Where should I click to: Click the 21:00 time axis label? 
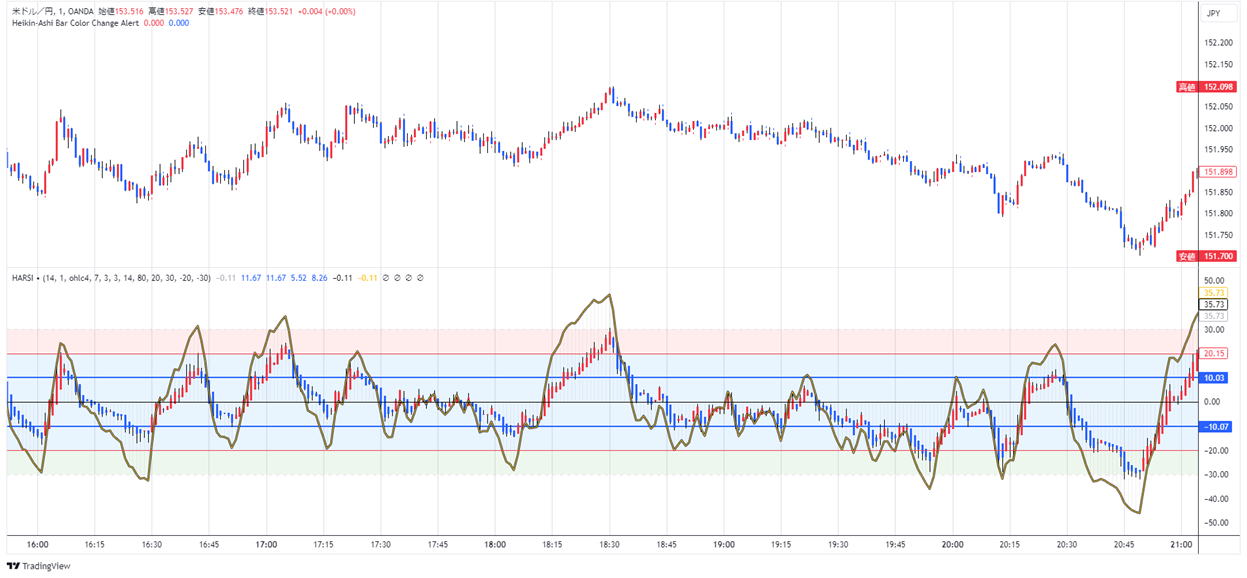1181,545
